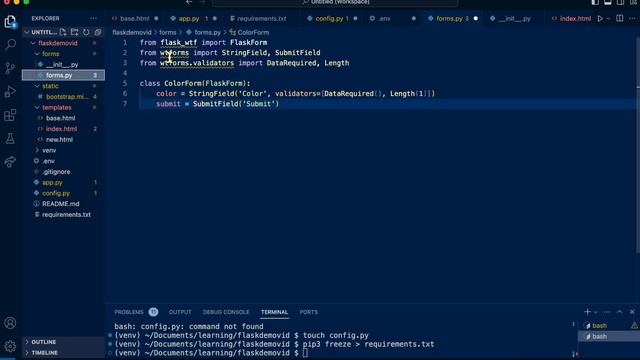This screenshot has width=640, height=360.
Task: Split the editor to the right
Action: pos(620,18)
